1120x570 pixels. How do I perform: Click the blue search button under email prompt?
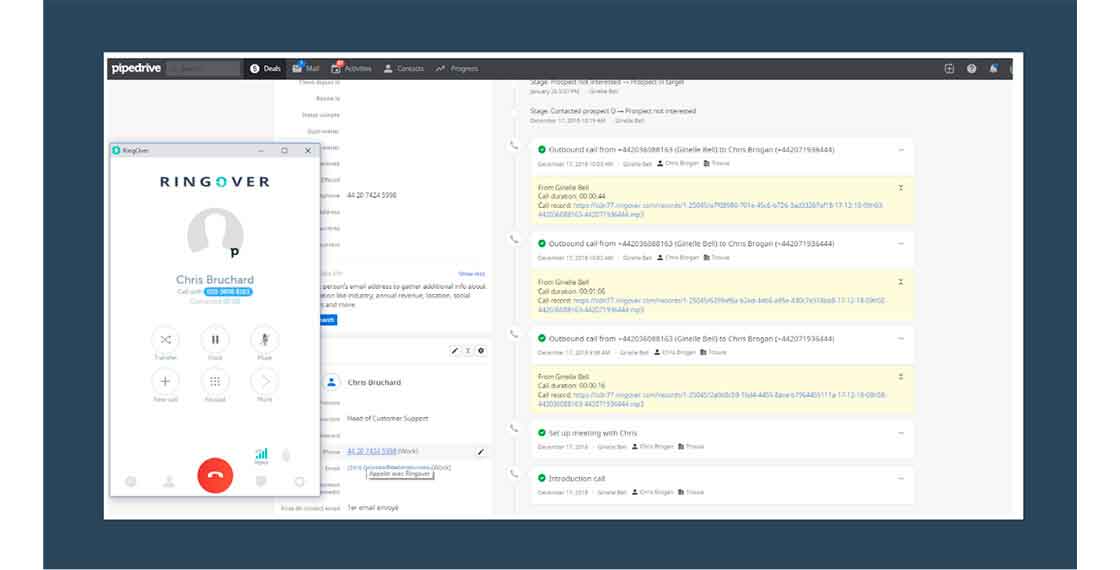pyautogui.click(x=328, y=320)
